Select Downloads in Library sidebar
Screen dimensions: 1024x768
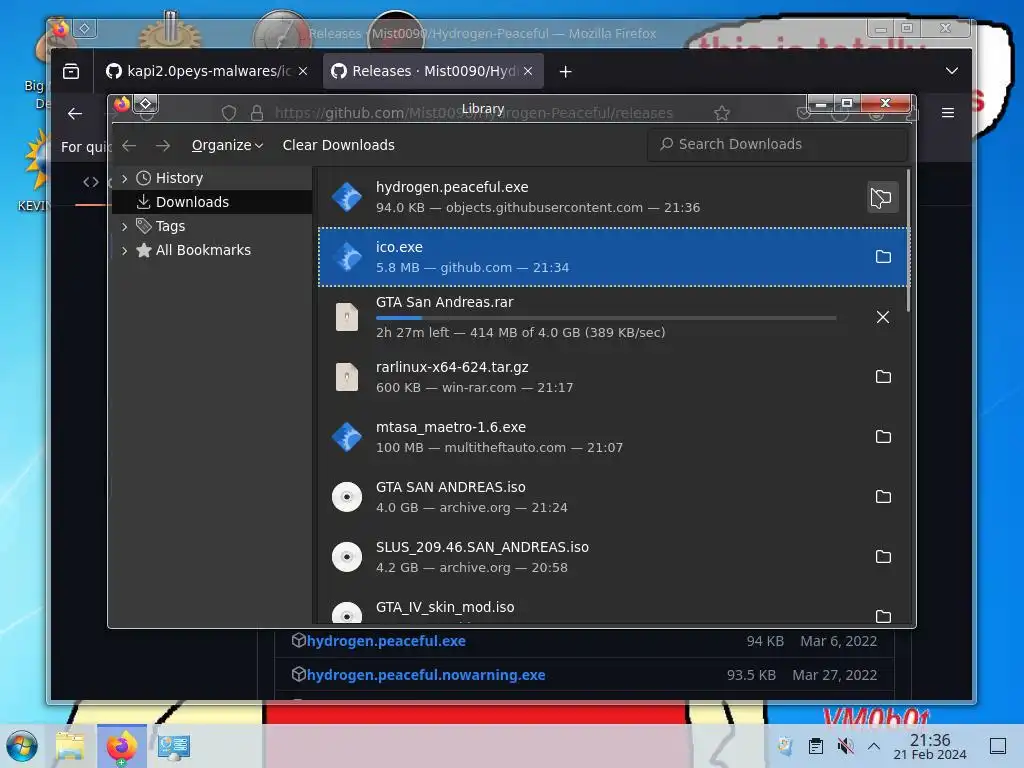(x=212, y=202)
